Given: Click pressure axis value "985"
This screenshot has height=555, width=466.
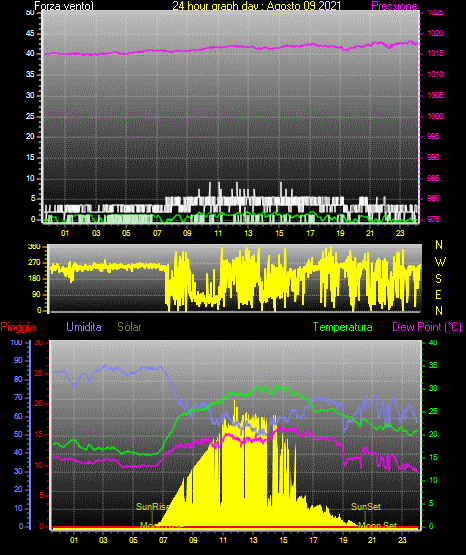Looking at the screenshot, I should 433,178.
